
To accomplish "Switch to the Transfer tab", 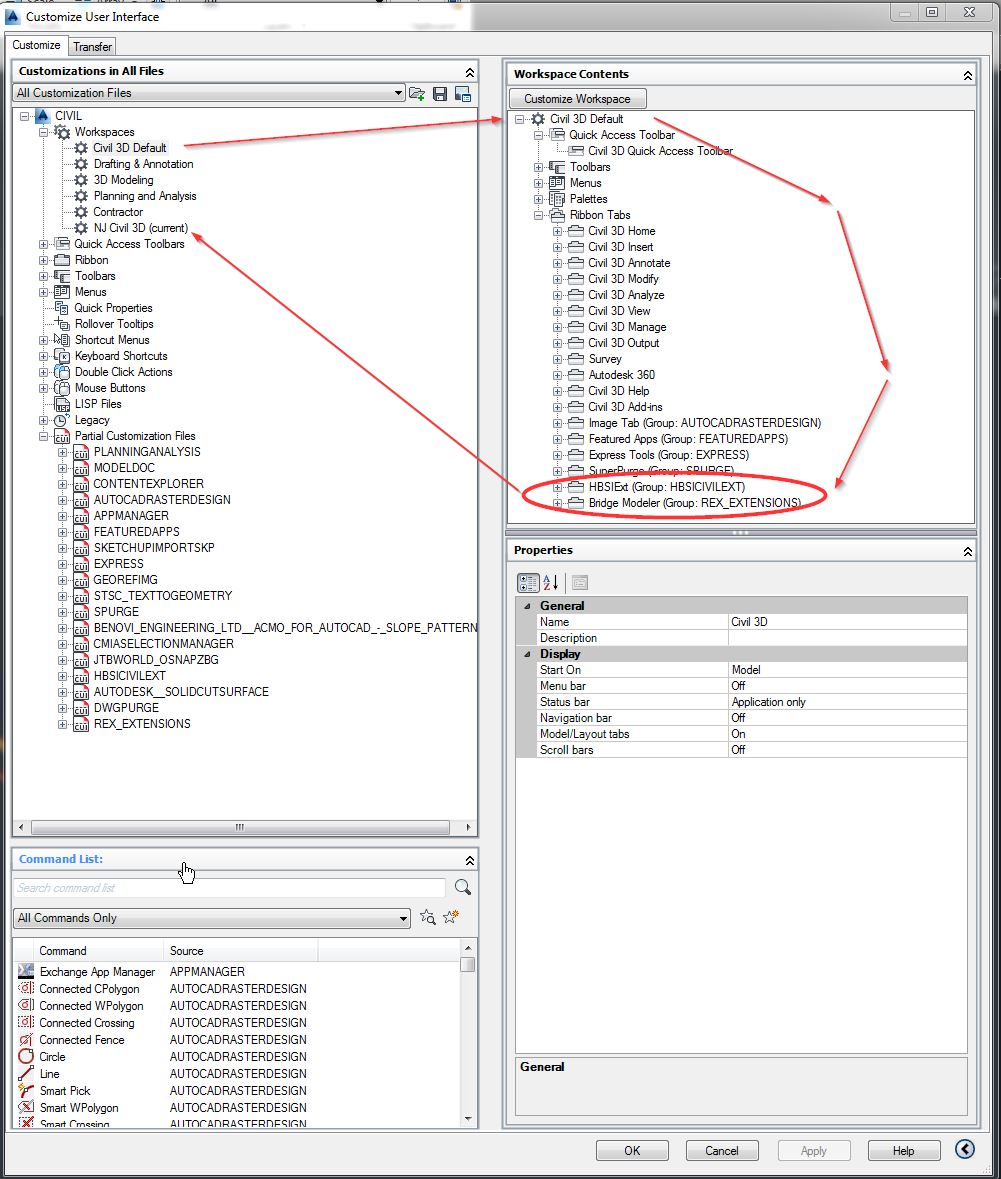I will point(92,46).
